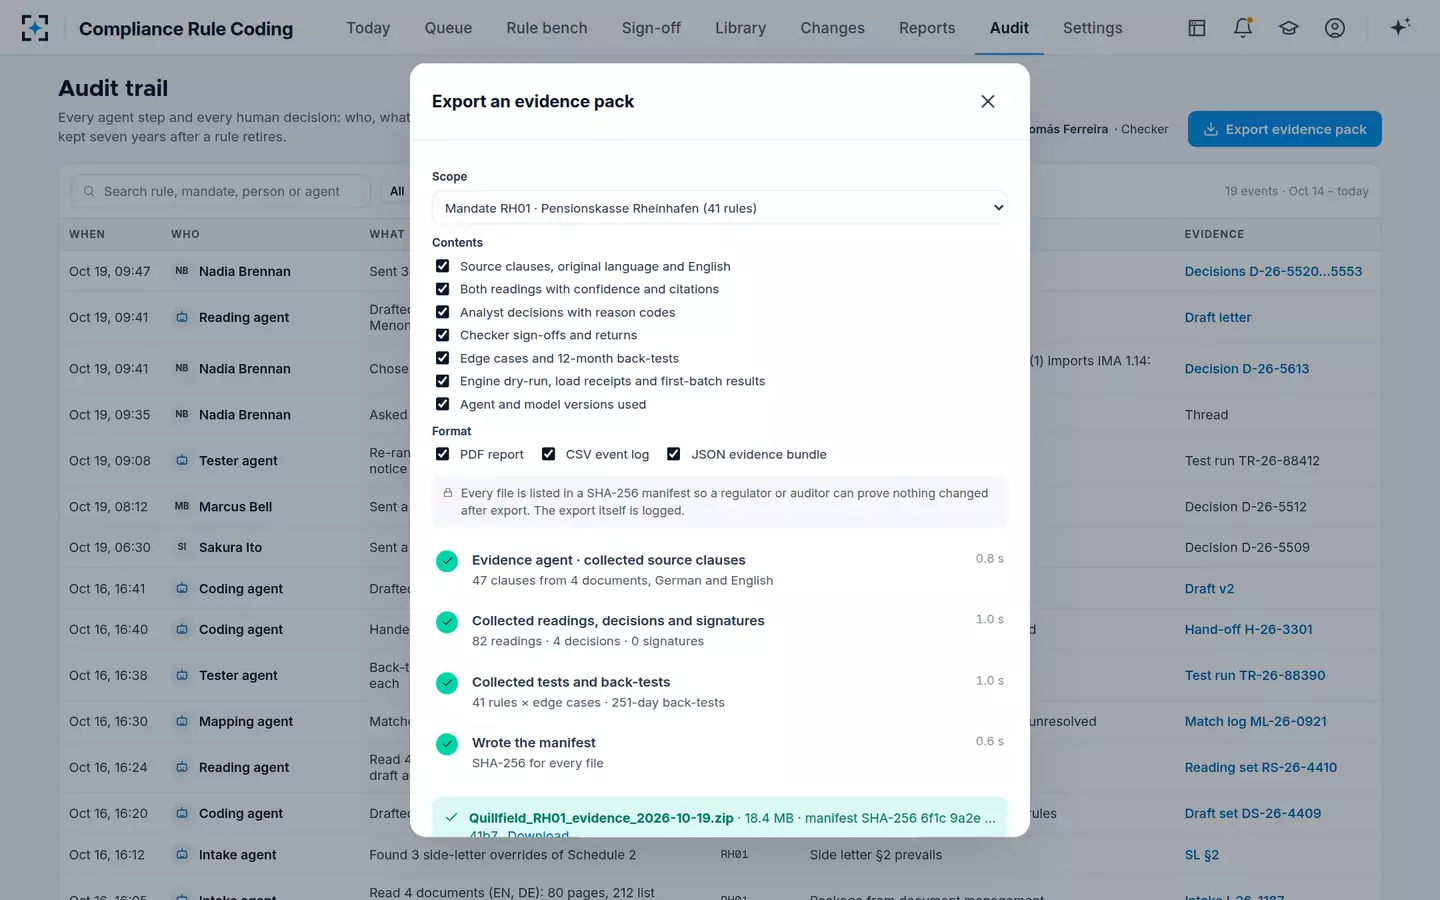Open Match log ML-26-0921 link
This screenshot has height=900, width=1440.
click(1256, 721)
